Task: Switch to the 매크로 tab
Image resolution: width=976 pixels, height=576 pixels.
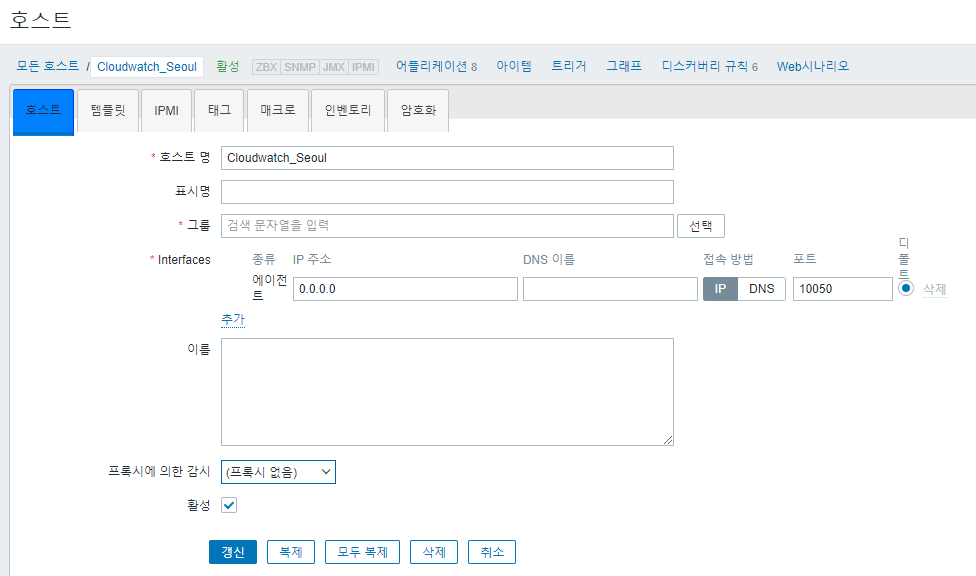Action: coord(278,111)
